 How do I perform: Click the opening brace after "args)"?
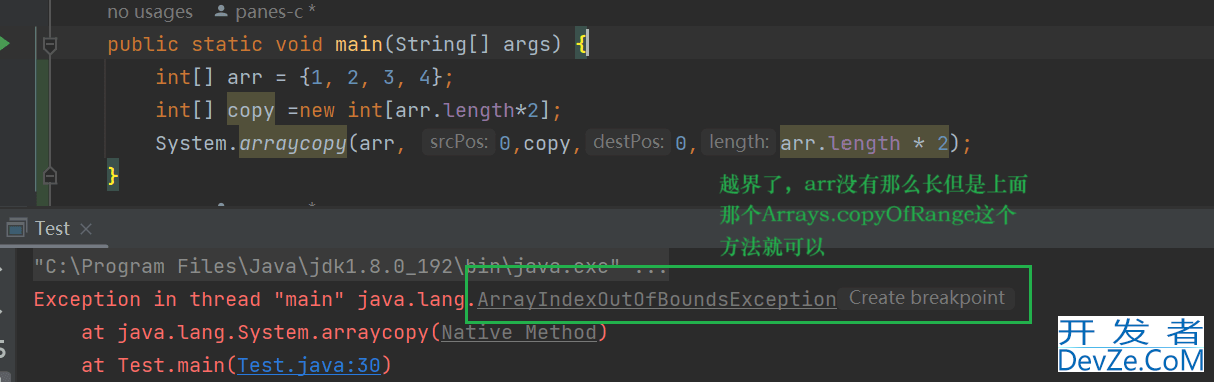(582, 45)
